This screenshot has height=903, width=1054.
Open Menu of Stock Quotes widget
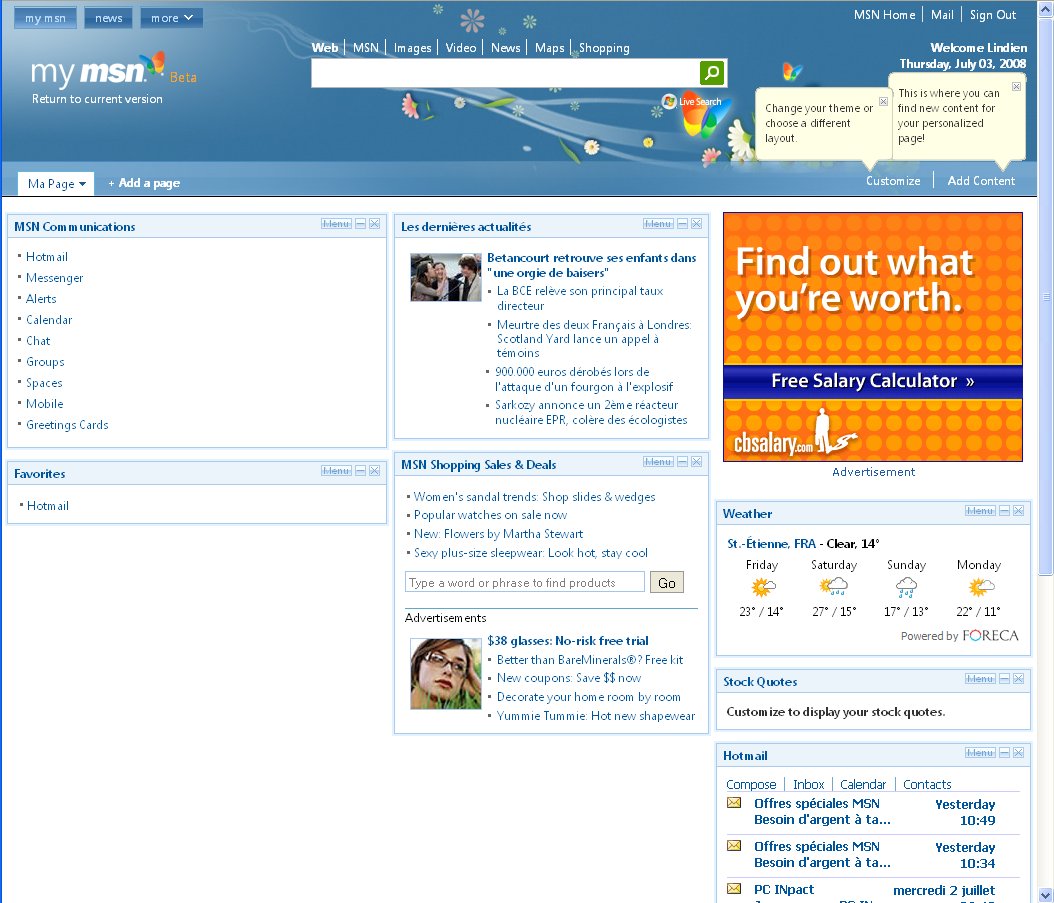980,679
